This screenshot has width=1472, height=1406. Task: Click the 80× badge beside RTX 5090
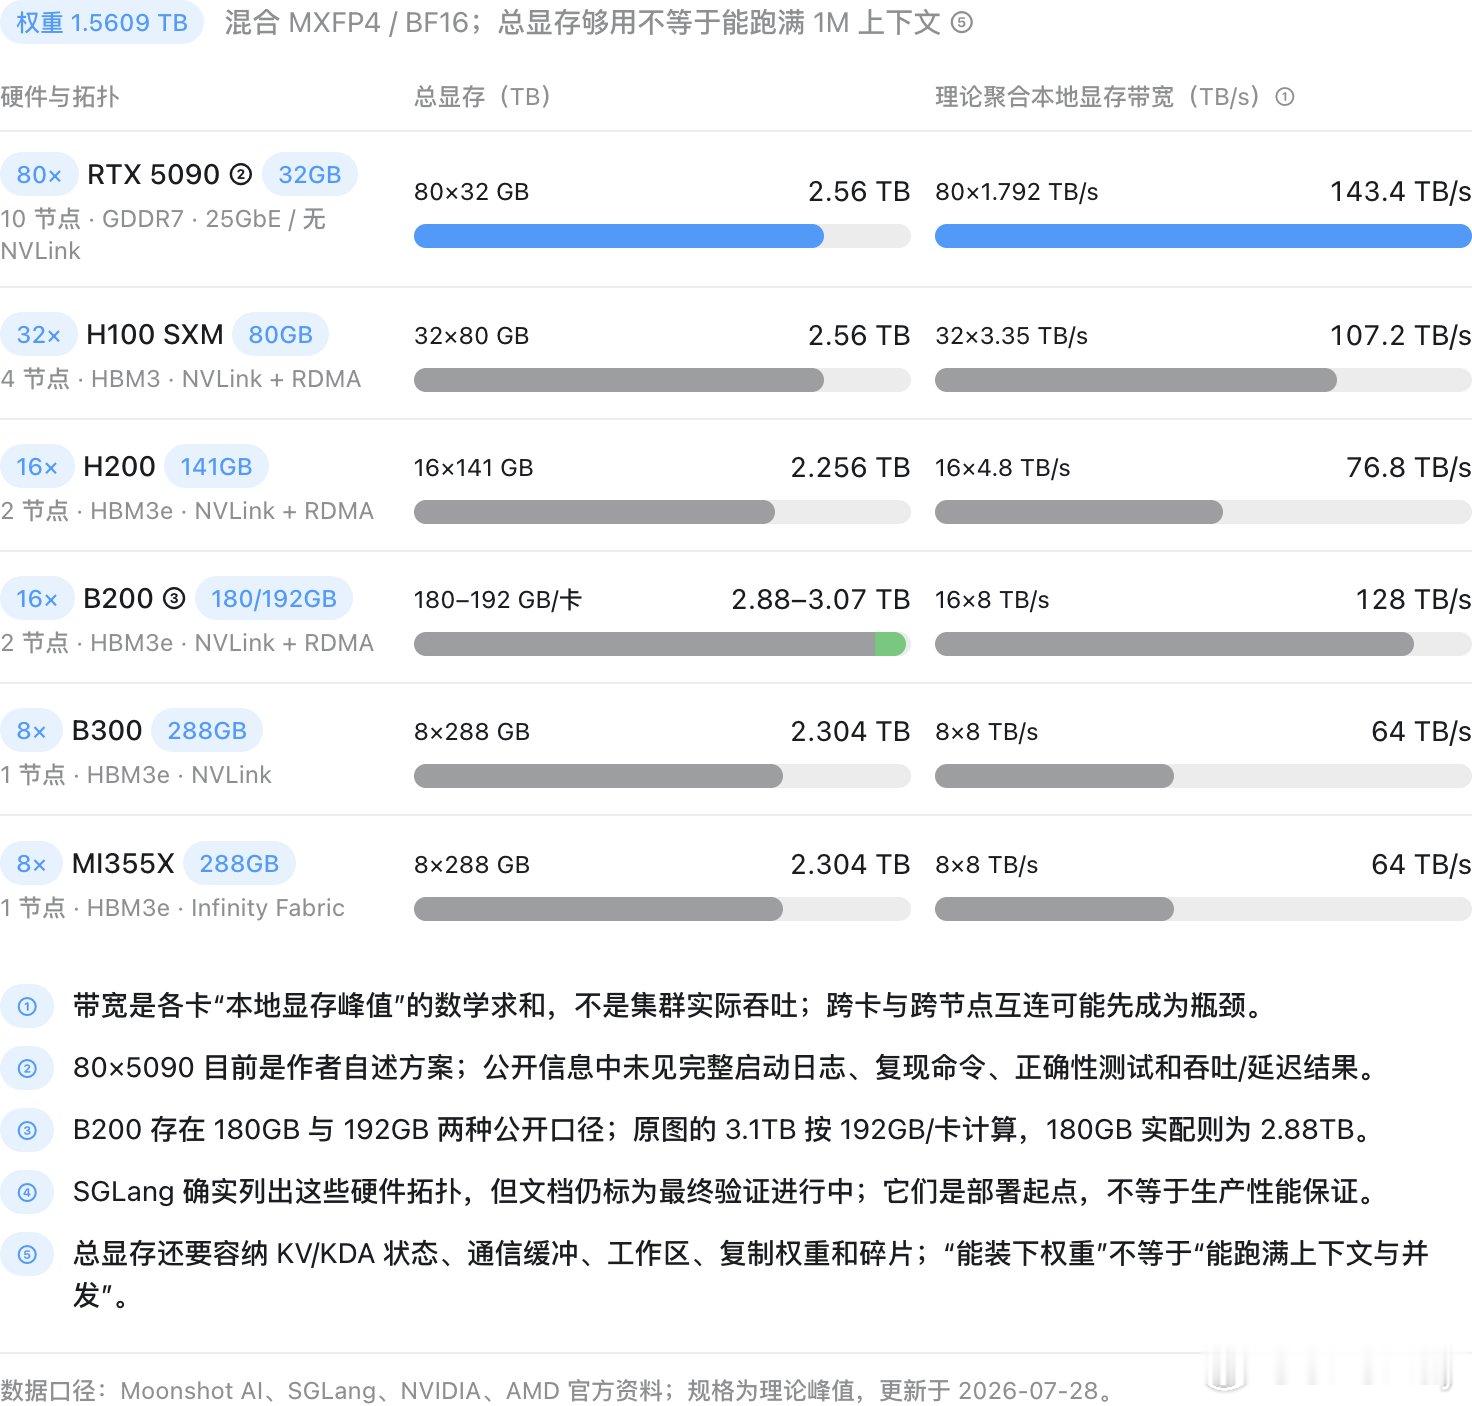tap(39, 175)
